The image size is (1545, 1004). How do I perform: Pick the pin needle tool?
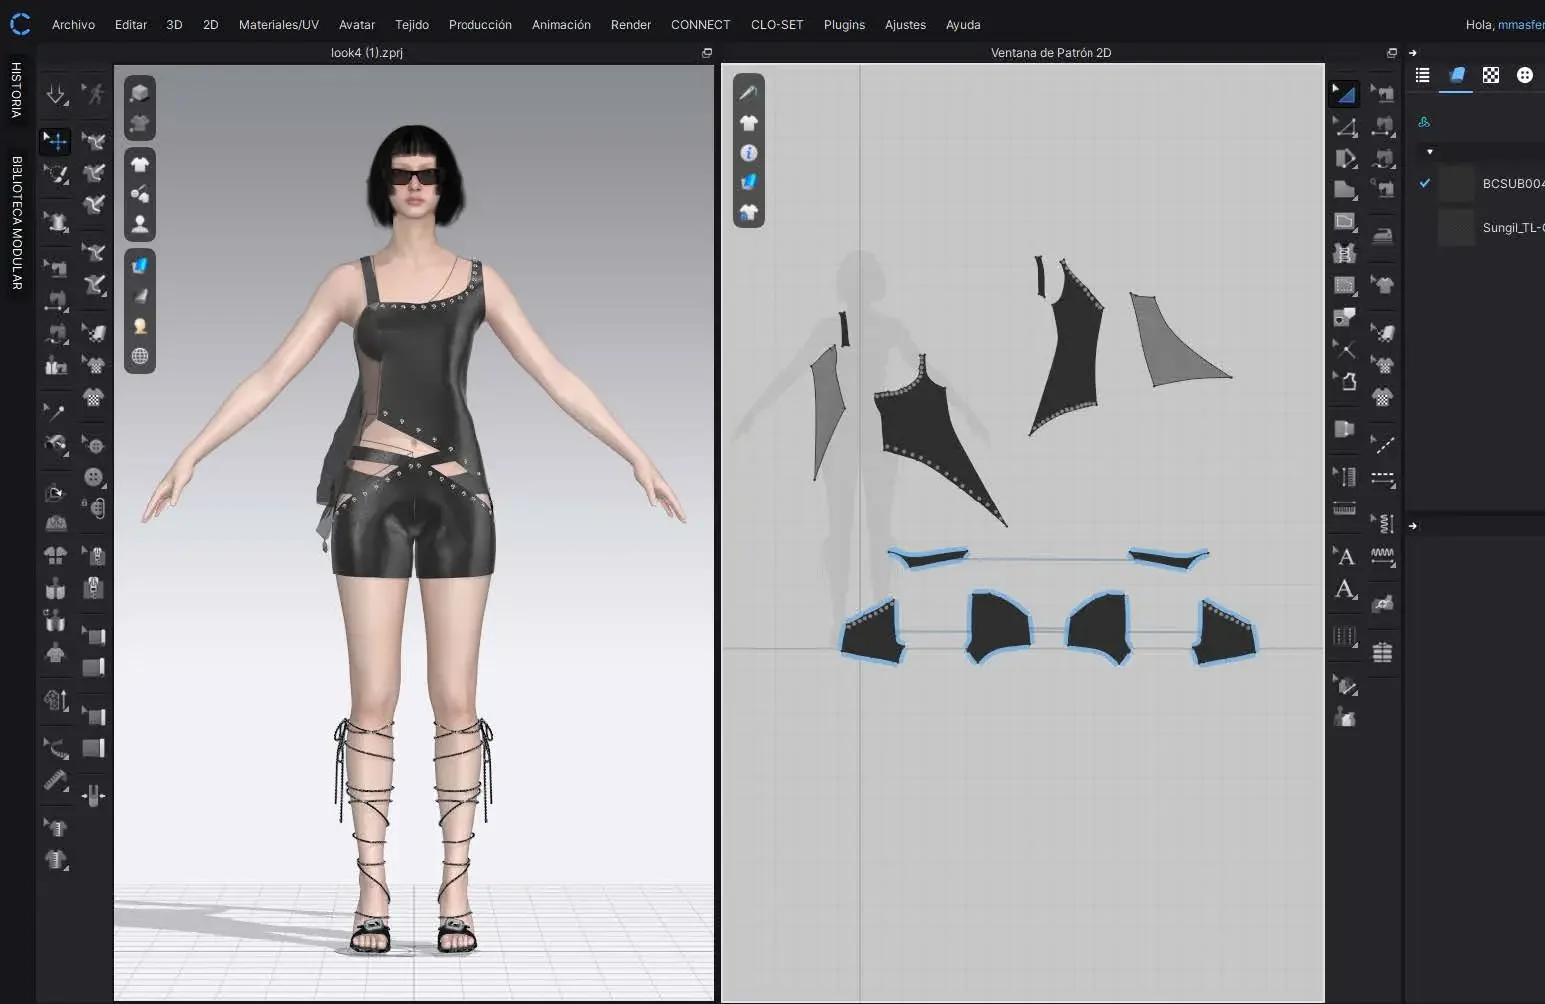[x=55, y=411]
